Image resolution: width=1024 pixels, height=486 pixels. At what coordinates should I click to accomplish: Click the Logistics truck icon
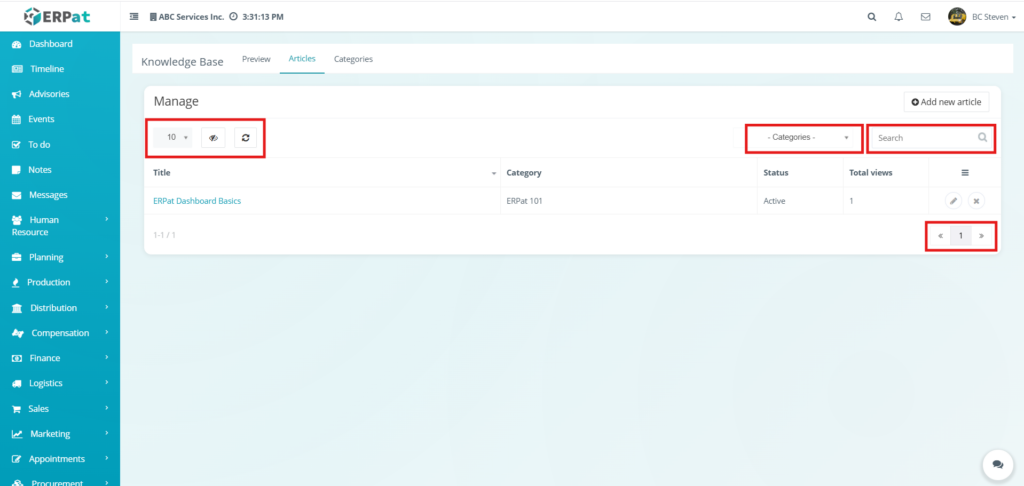pos(17,384)
